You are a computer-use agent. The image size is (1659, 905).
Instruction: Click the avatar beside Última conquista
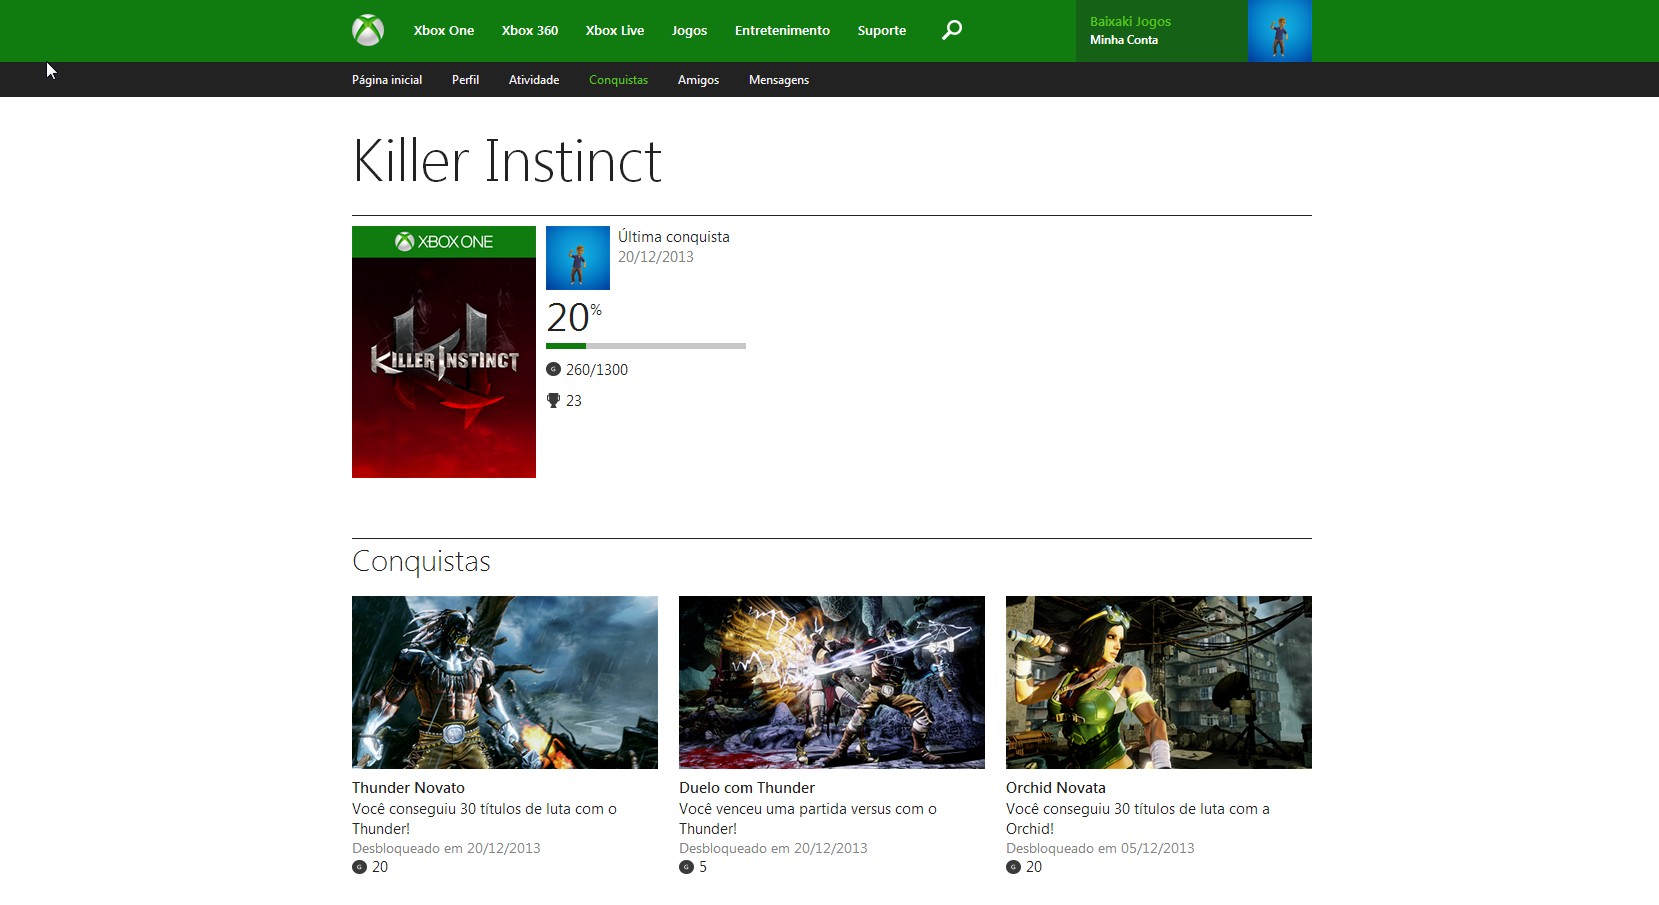[578, 258]
